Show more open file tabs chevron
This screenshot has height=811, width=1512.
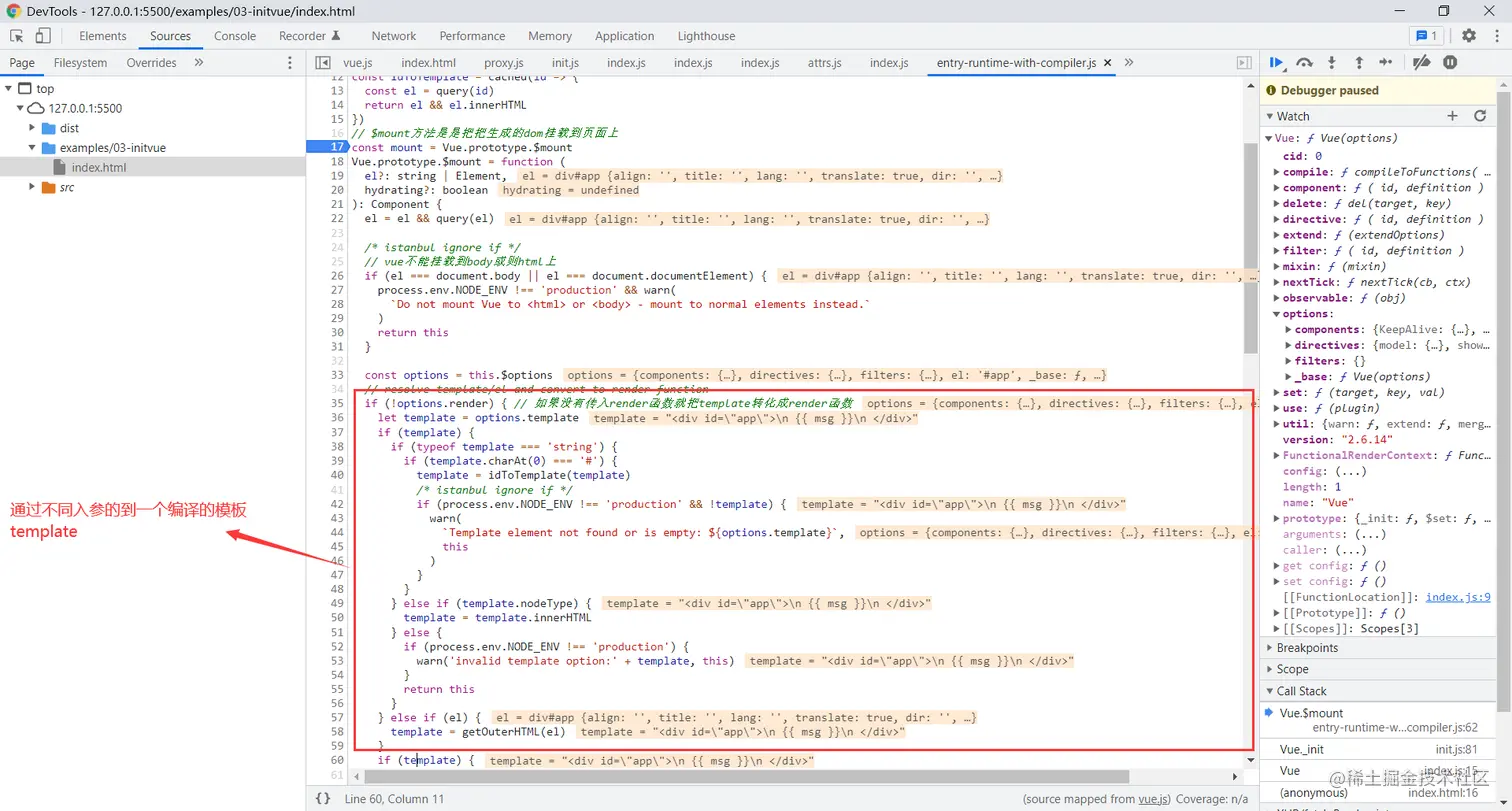pyautogui.click(x=1129, y=62)
